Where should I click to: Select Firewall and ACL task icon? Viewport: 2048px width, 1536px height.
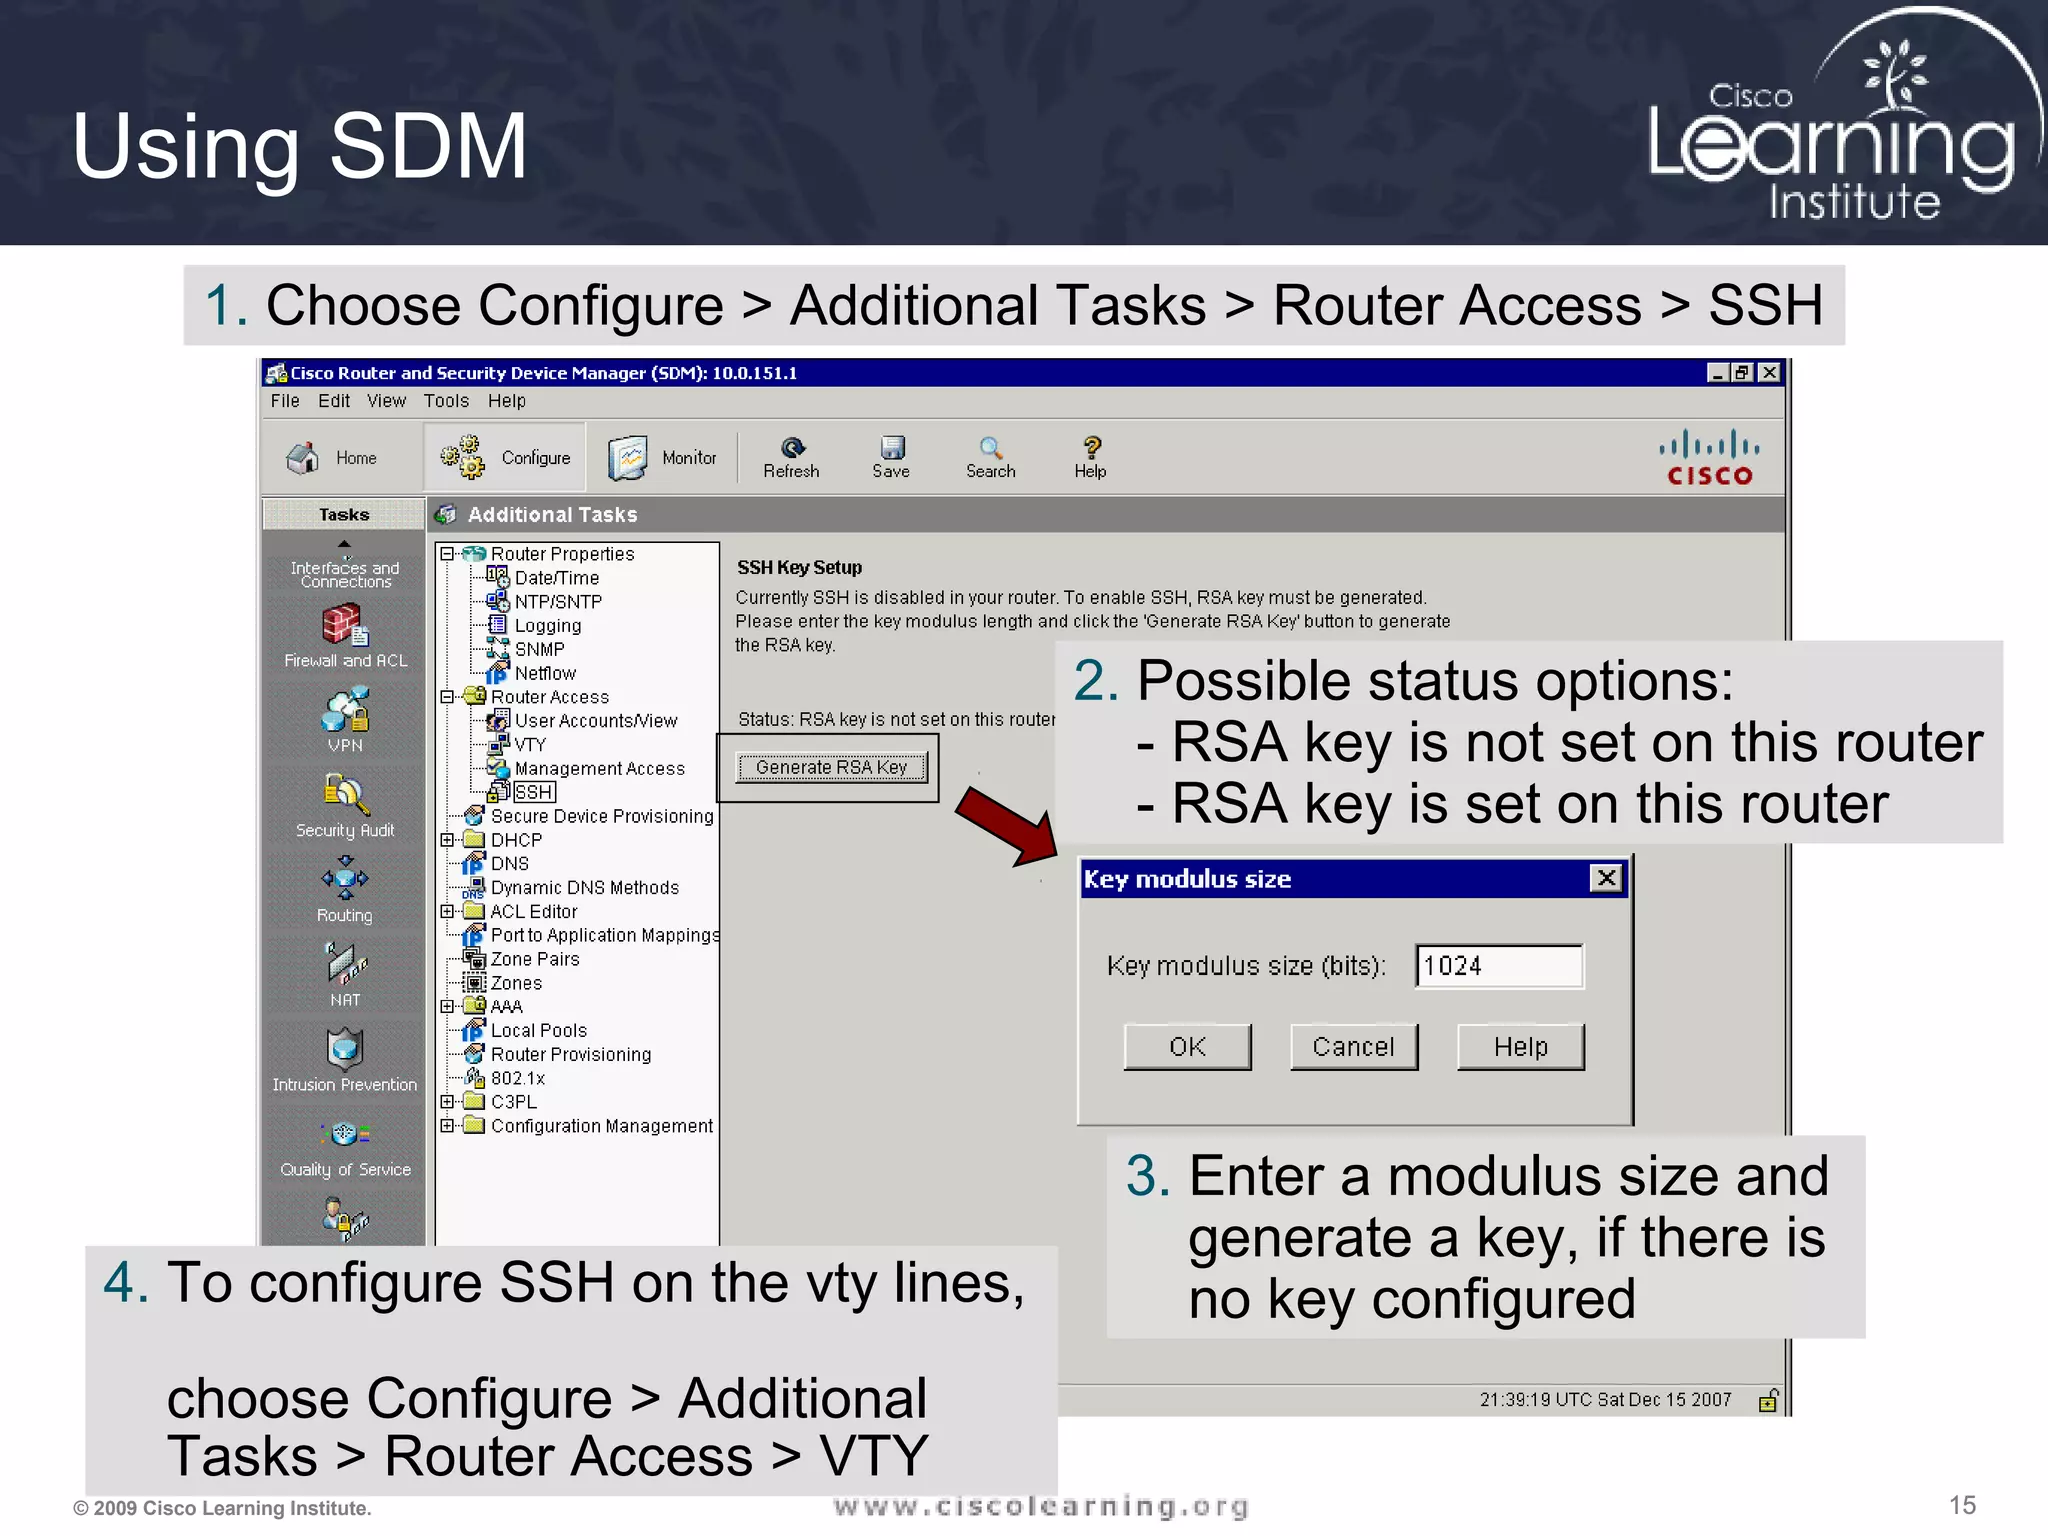[x=345, y=626]
